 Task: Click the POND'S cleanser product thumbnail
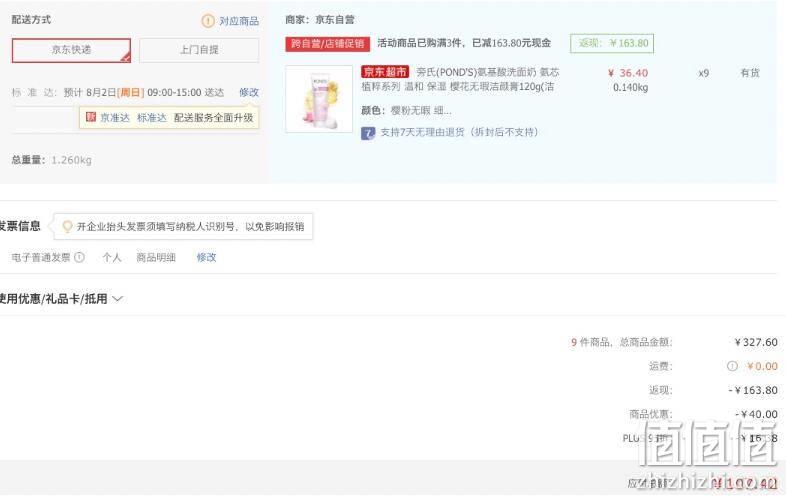point(319,99)
